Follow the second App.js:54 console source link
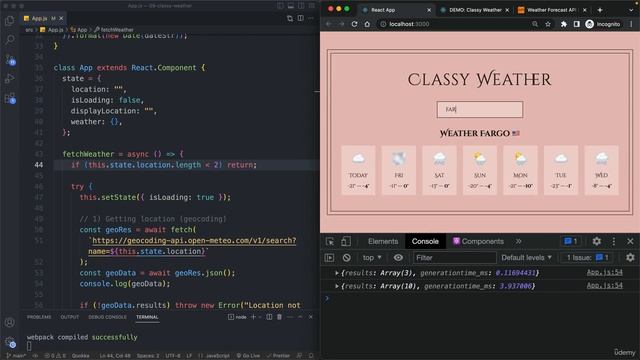Screen dimensions: 640x360 point(604,286)
